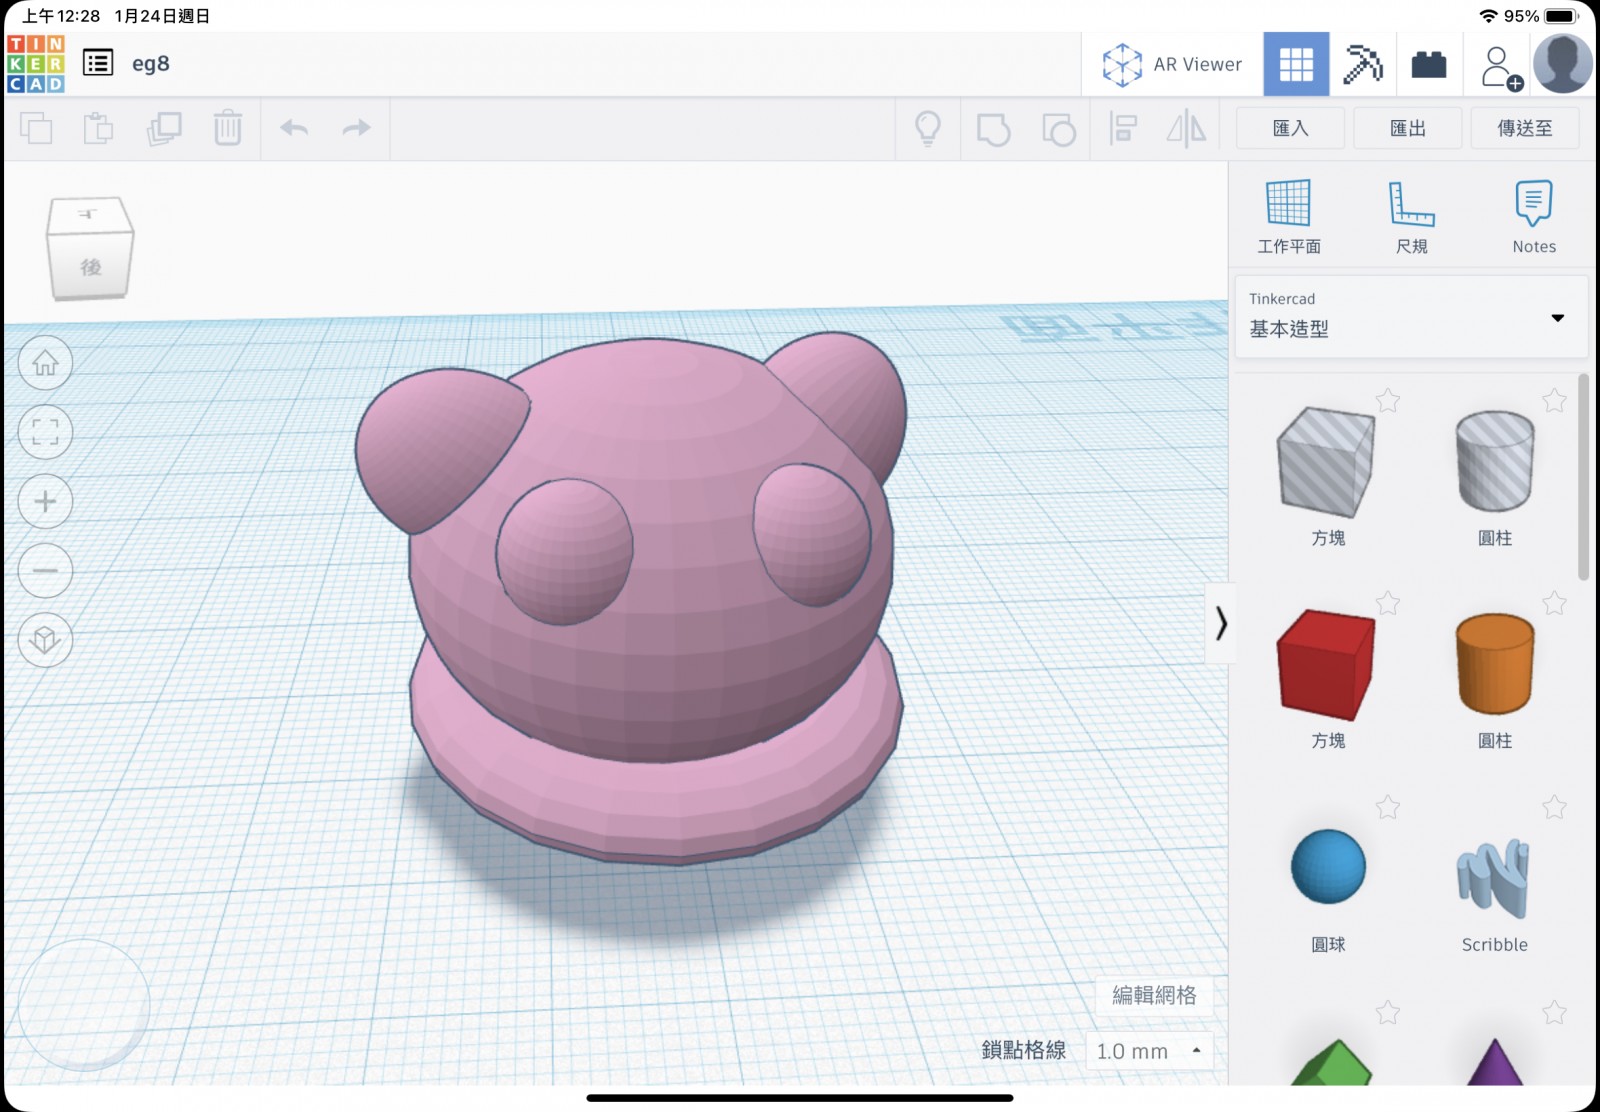Click the shapes panel scrollbar
Viewport: 1600px width, 1112px height.
[x=1583, y=477]
